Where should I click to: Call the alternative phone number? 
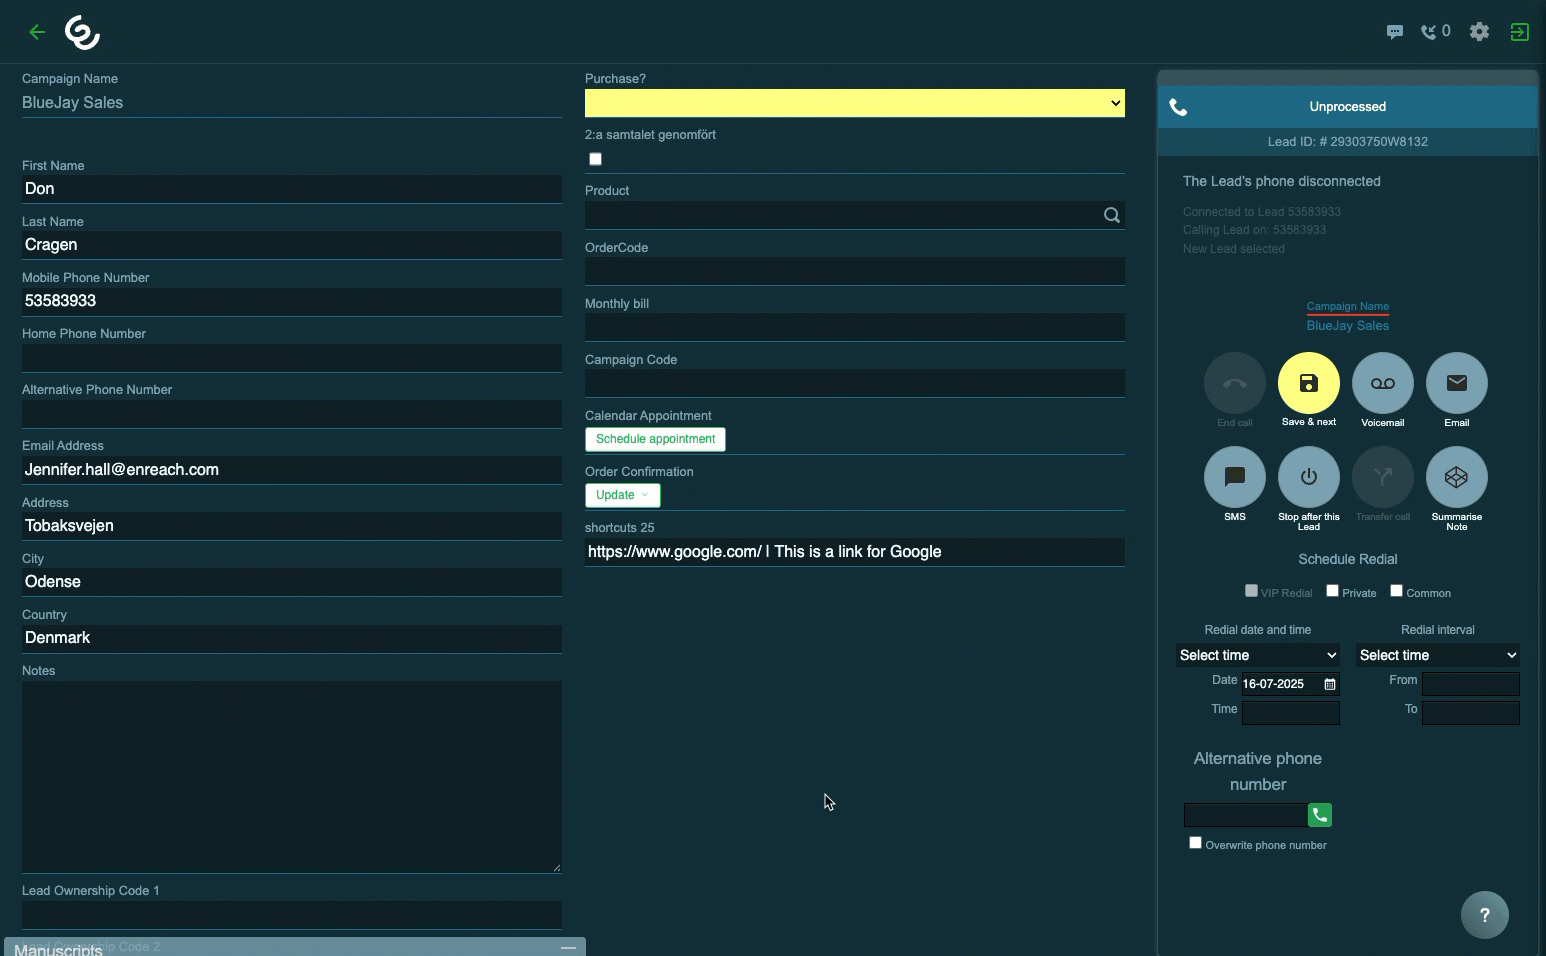[1320, 815]
